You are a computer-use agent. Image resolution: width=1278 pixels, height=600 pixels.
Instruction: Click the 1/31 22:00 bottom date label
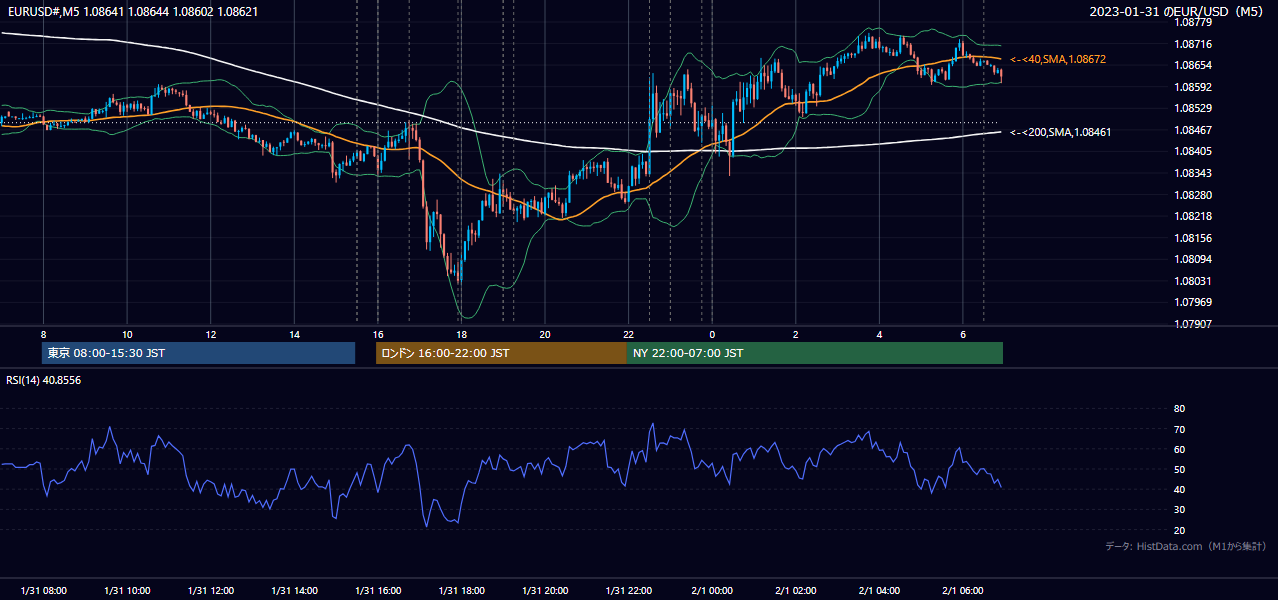[x=629, y=591]
